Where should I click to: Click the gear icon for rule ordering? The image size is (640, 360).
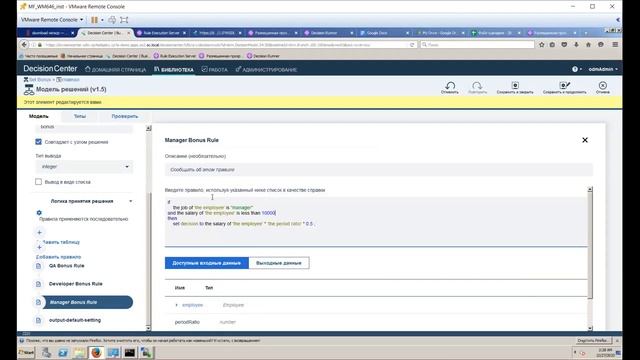39,213
